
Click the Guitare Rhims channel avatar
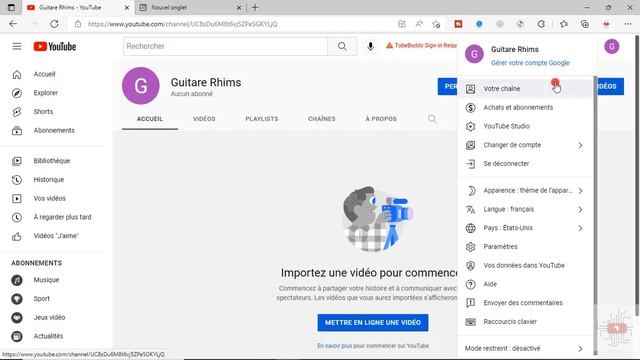[x=141, y=86]
